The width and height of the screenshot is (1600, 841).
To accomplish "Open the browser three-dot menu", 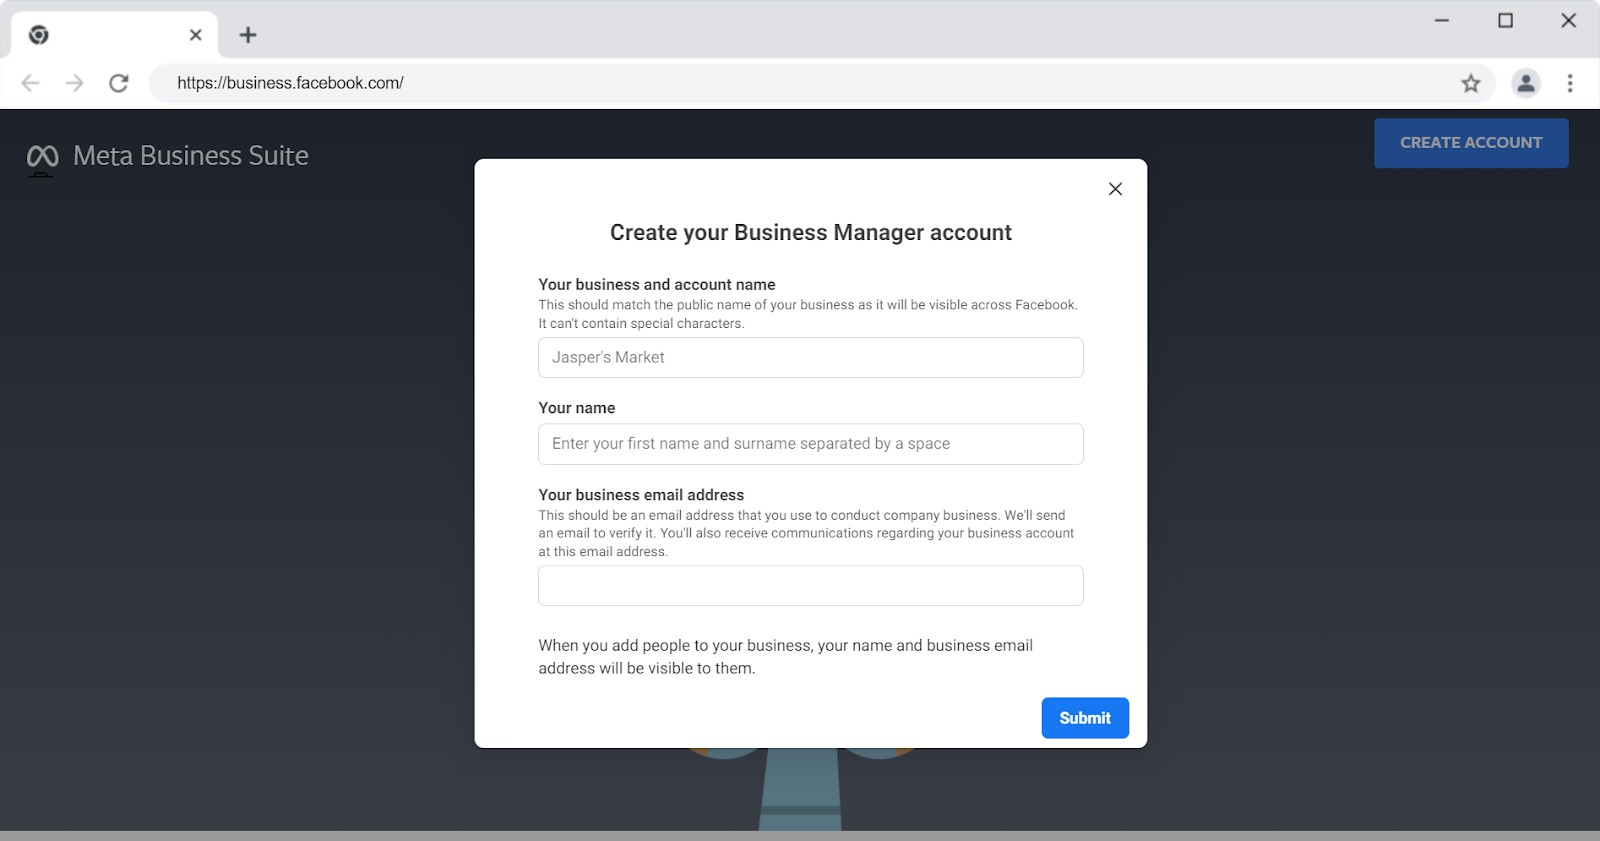I will pyautogui.click(x=1570, y=83).
